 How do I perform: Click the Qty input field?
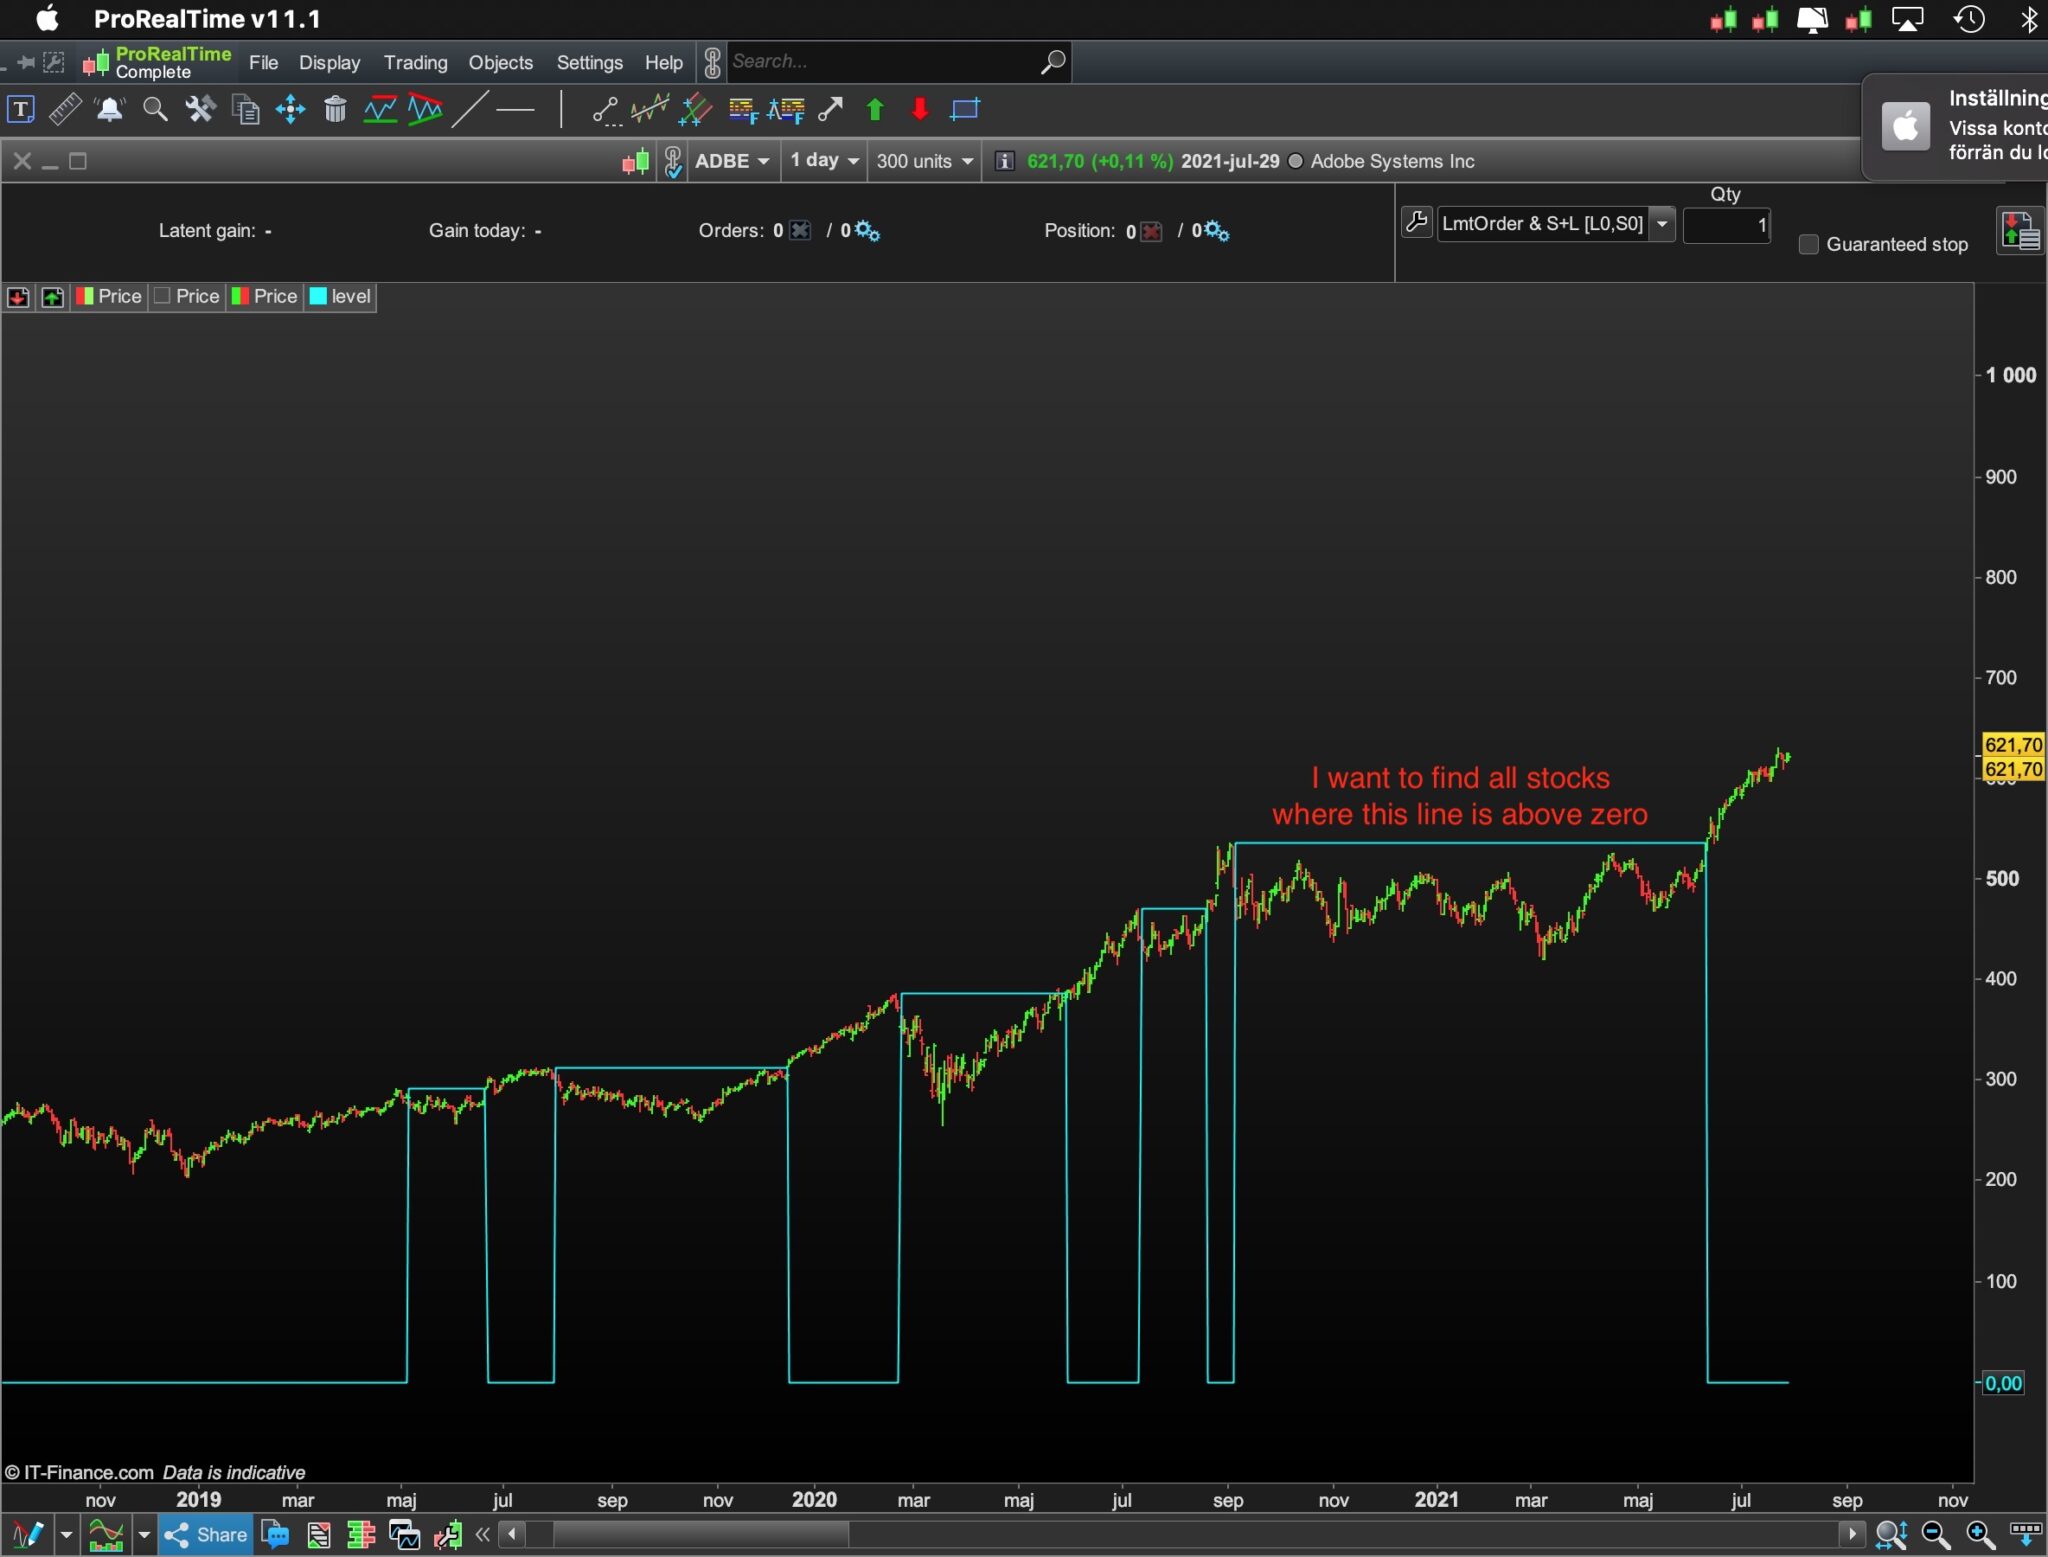tap(1726, 225)
